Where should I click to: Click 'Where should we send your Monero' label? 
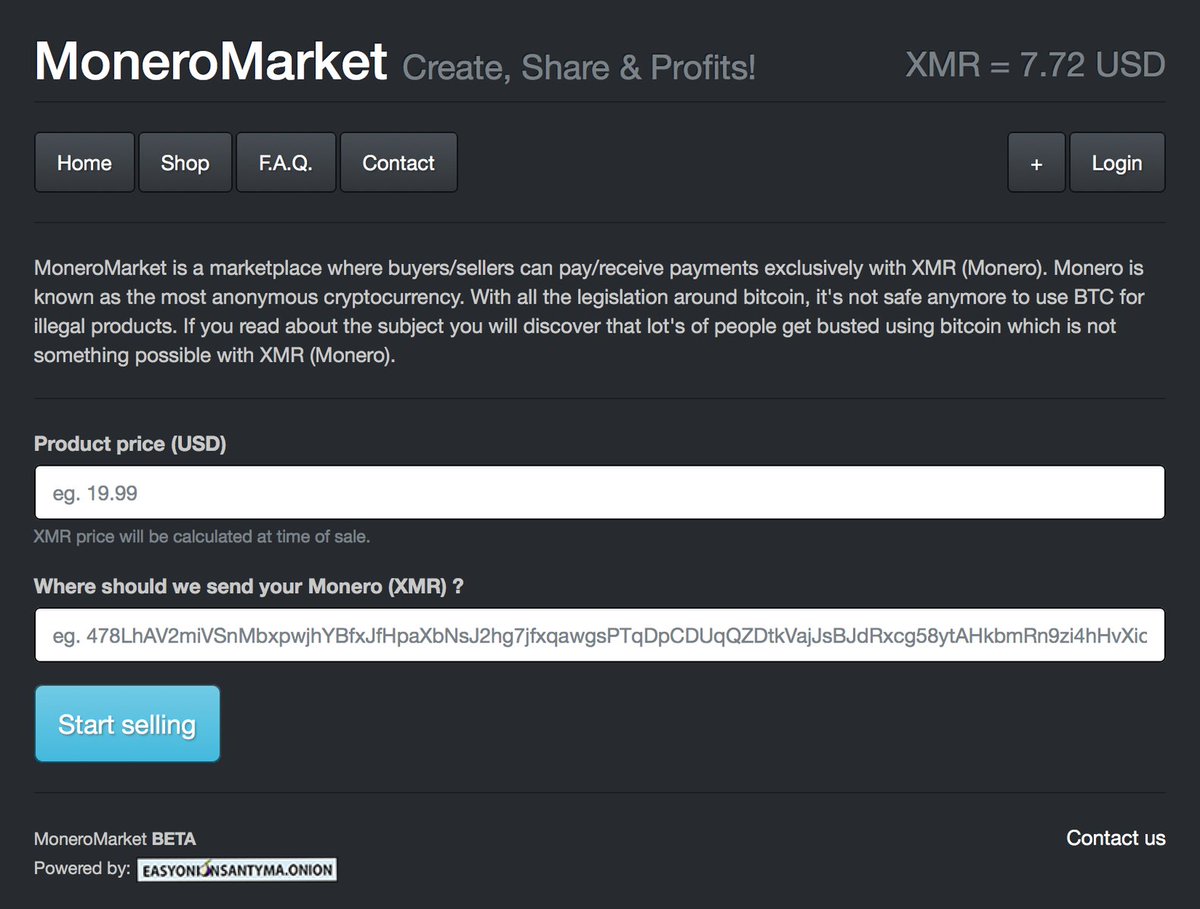coord(249,587)
